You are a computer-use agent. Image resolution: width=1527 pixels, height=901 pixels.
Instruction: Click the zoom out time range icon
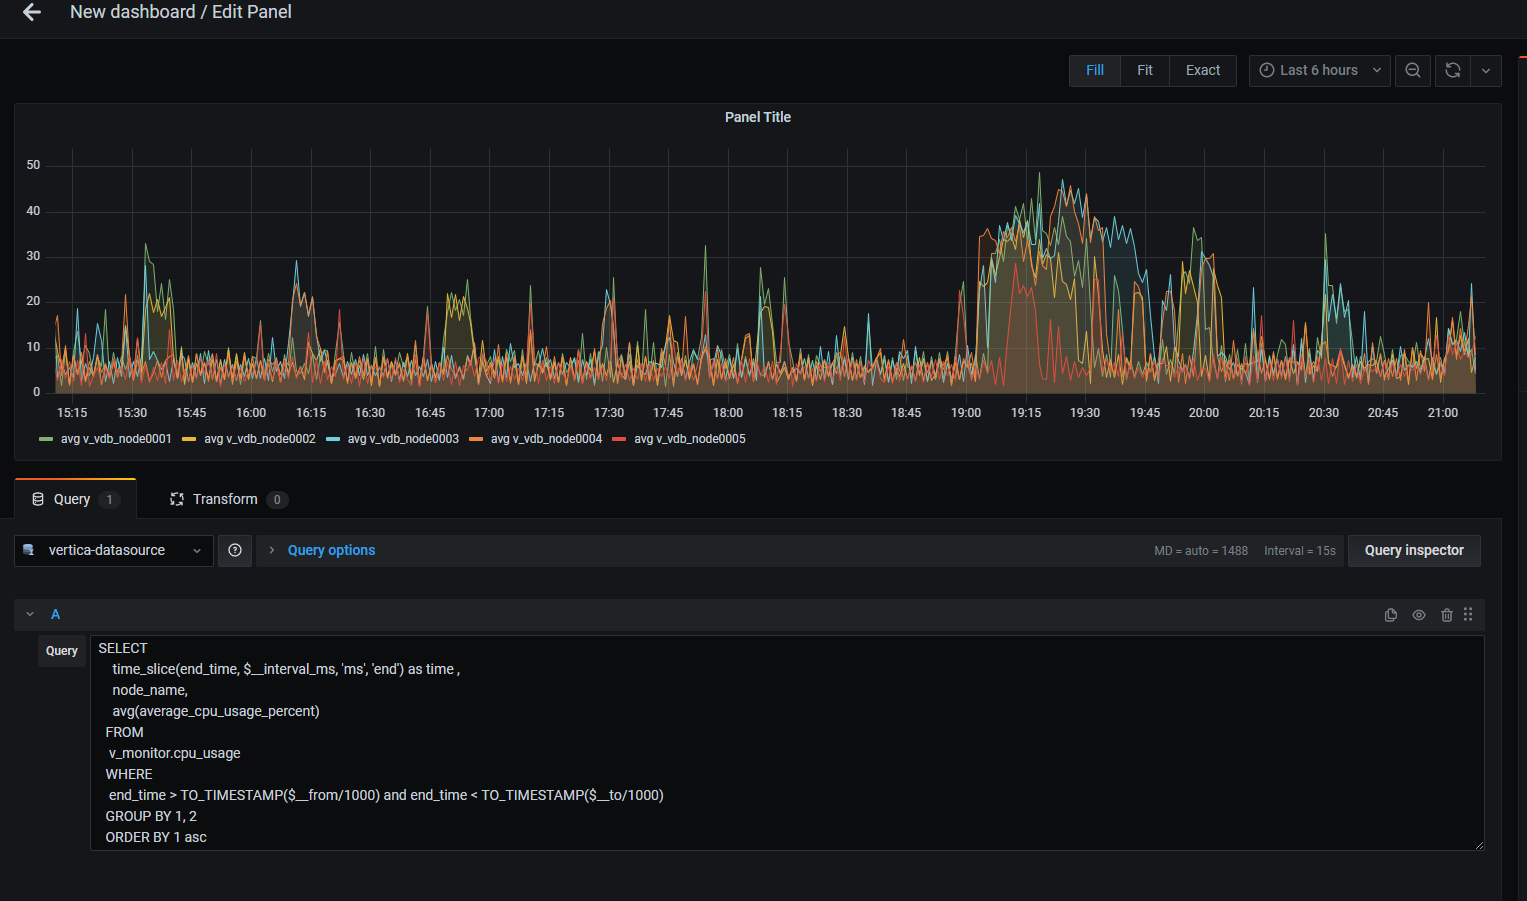tap(1413, 70)
